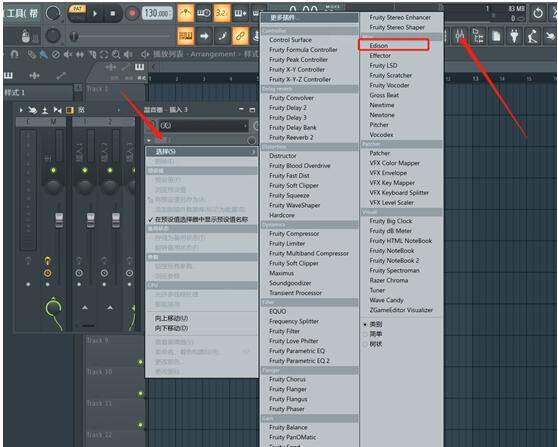Toggle the auto-scroll arrow icon
This screenshot has width=558, height=447.
[204, 36]
